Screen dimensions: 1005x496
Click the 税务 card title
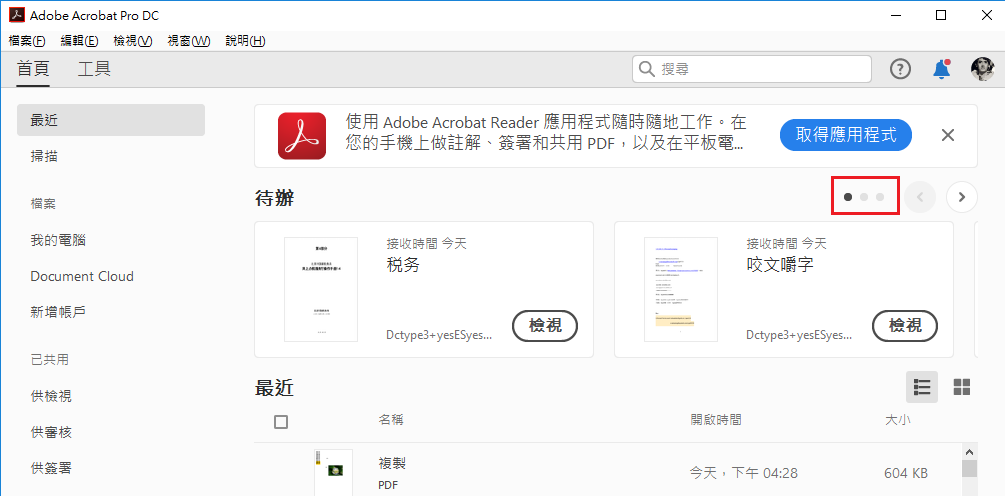click(x=403, y=265)
